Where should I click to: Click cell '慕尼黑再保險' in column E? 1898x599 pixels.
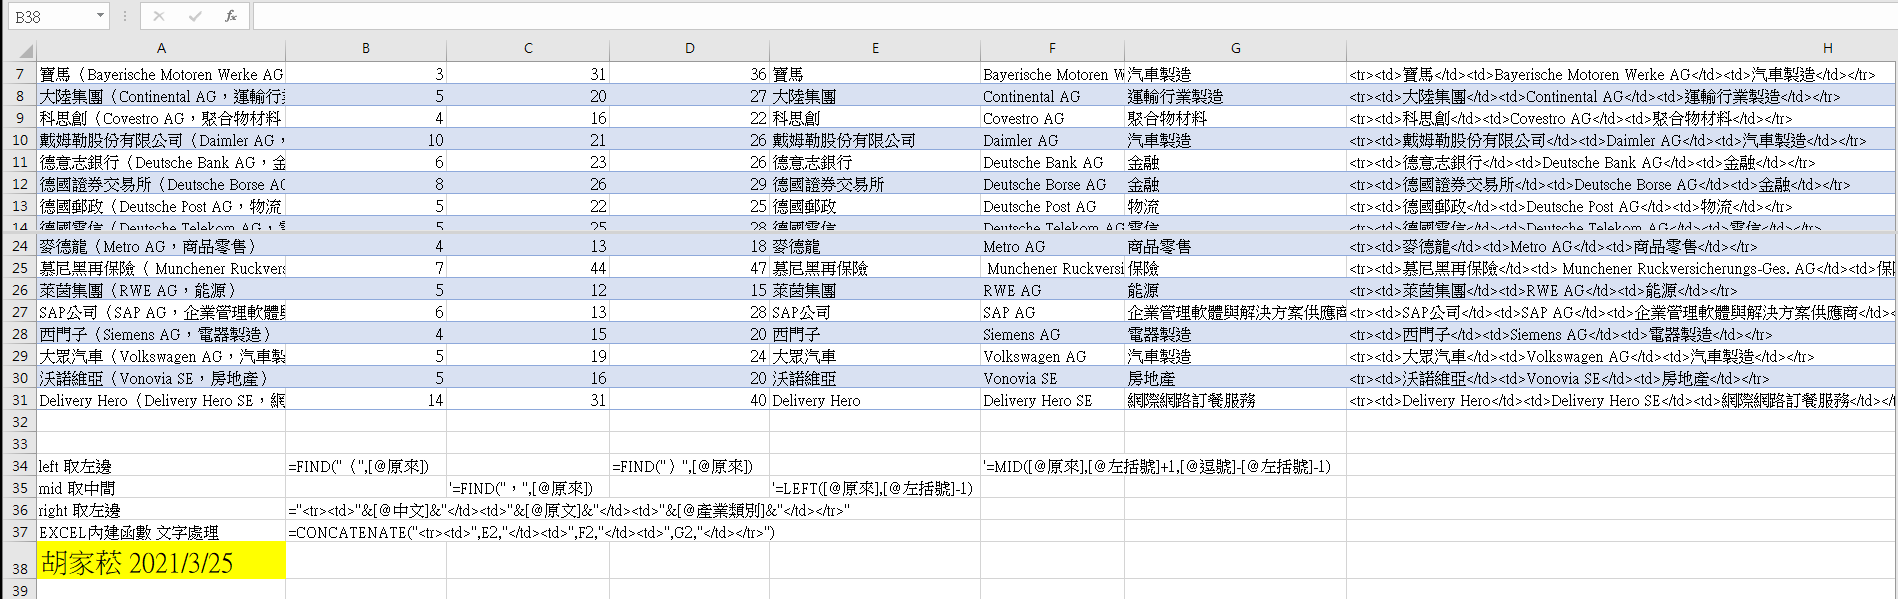875,268
